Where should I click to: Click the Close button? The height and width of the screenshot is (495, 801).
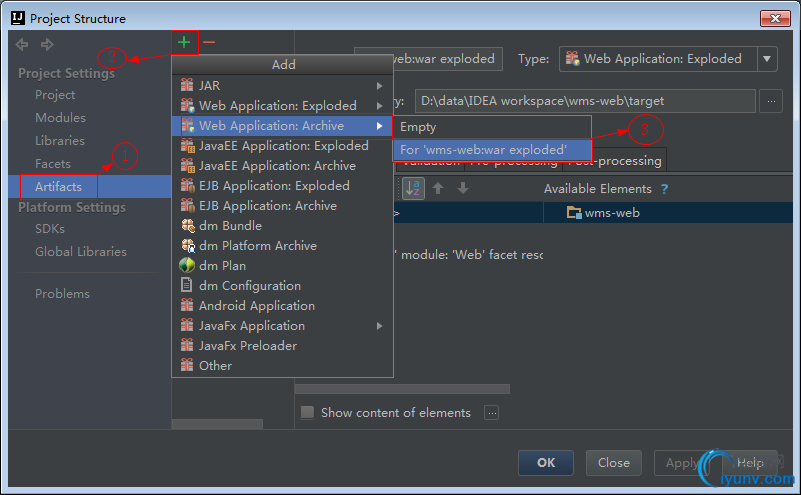click(x=614, y=463)
